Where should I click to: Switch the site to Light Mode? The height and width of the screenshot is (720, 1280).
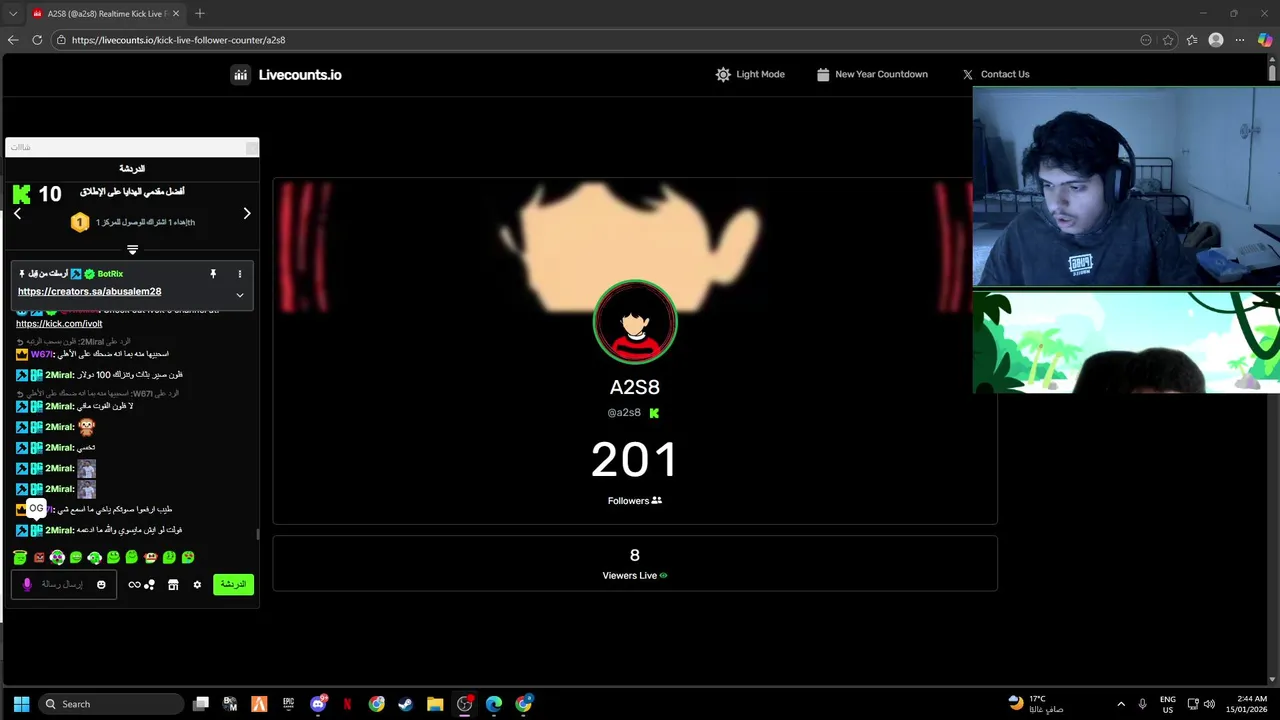[x=750, y=74]
